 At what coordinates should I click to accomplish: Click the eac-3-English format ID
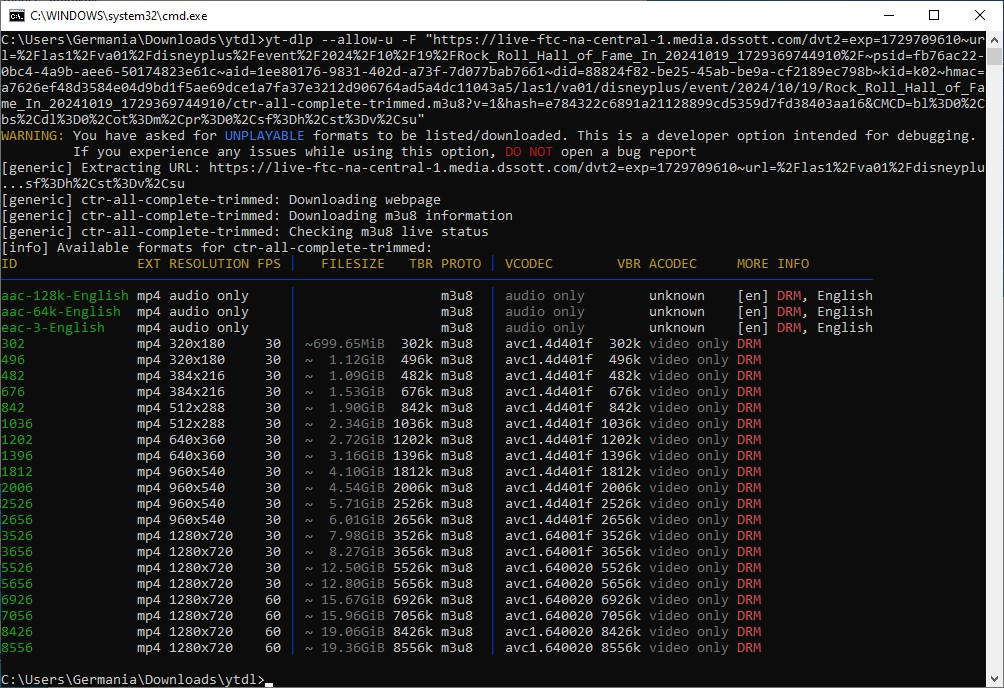[x=53, y=328]
